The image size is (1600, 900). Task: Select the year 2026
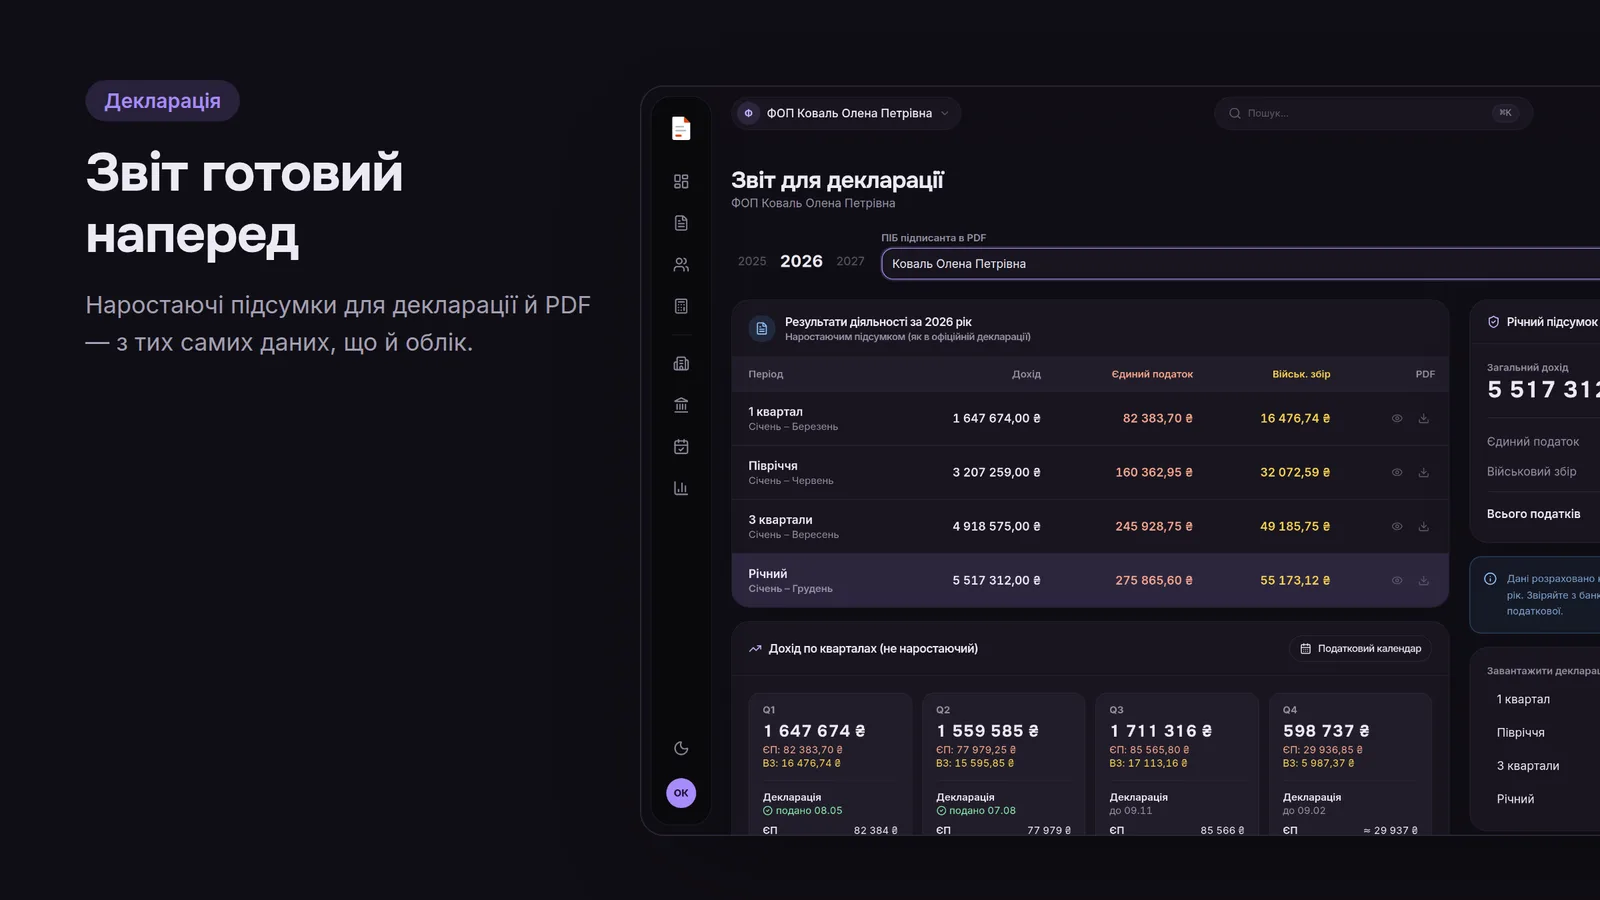click(x=801, y=261)
